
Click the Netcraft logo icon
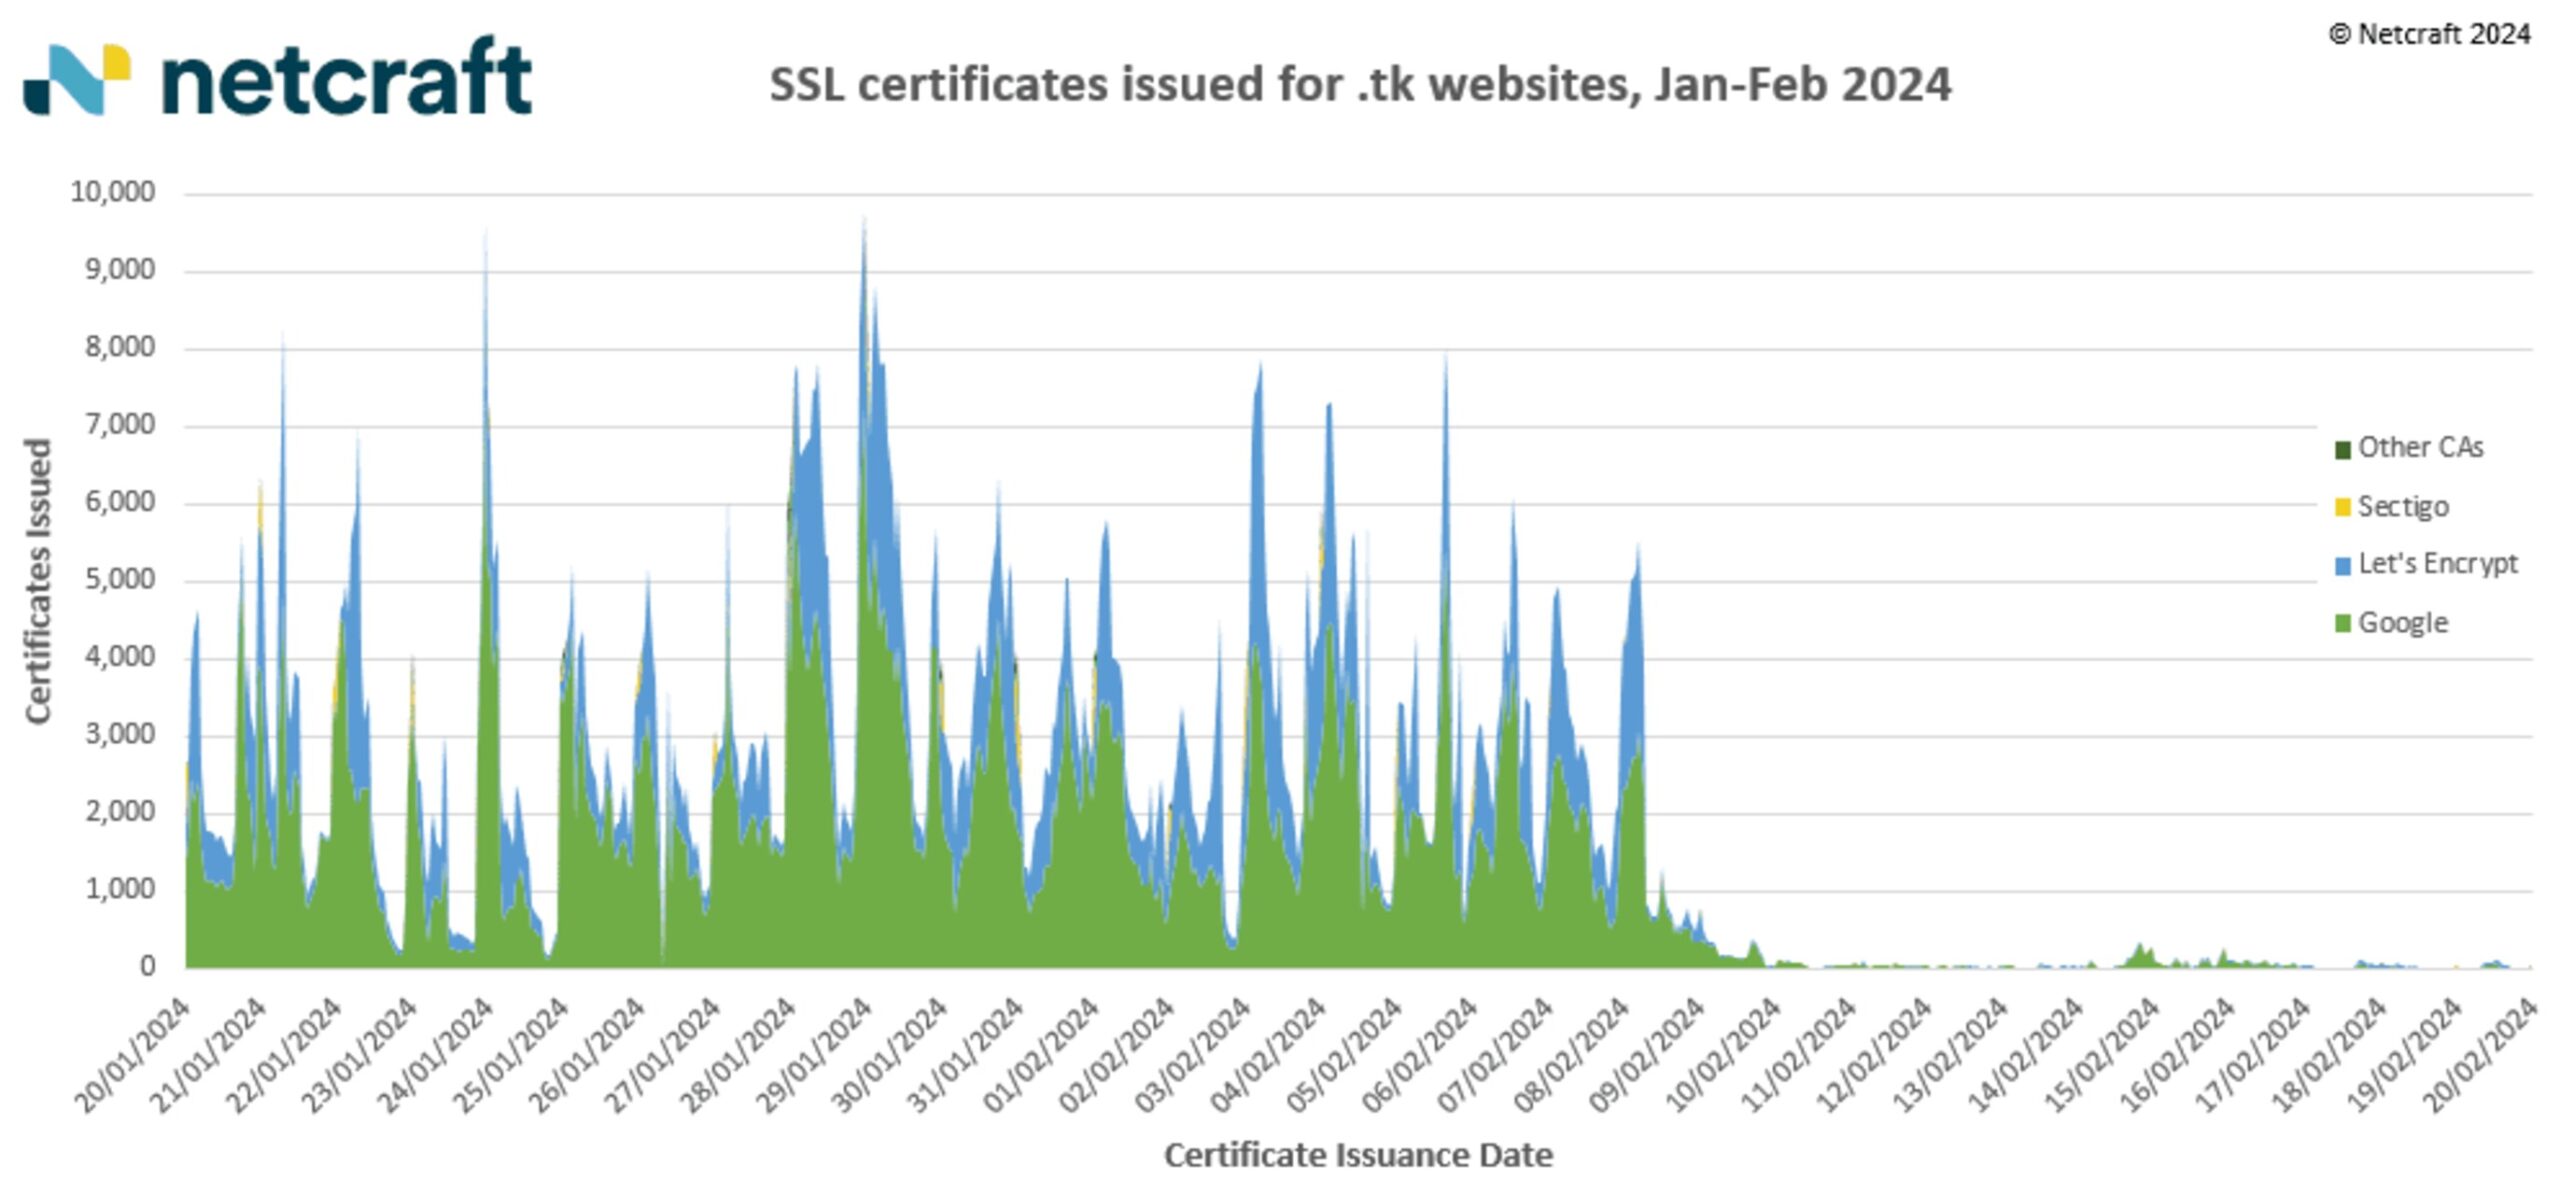77,79
